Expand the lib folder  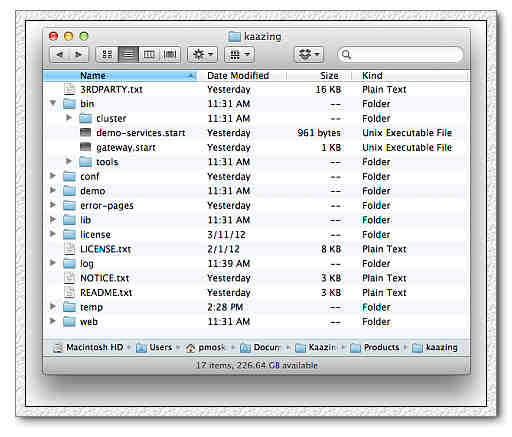tap(53, 219)
